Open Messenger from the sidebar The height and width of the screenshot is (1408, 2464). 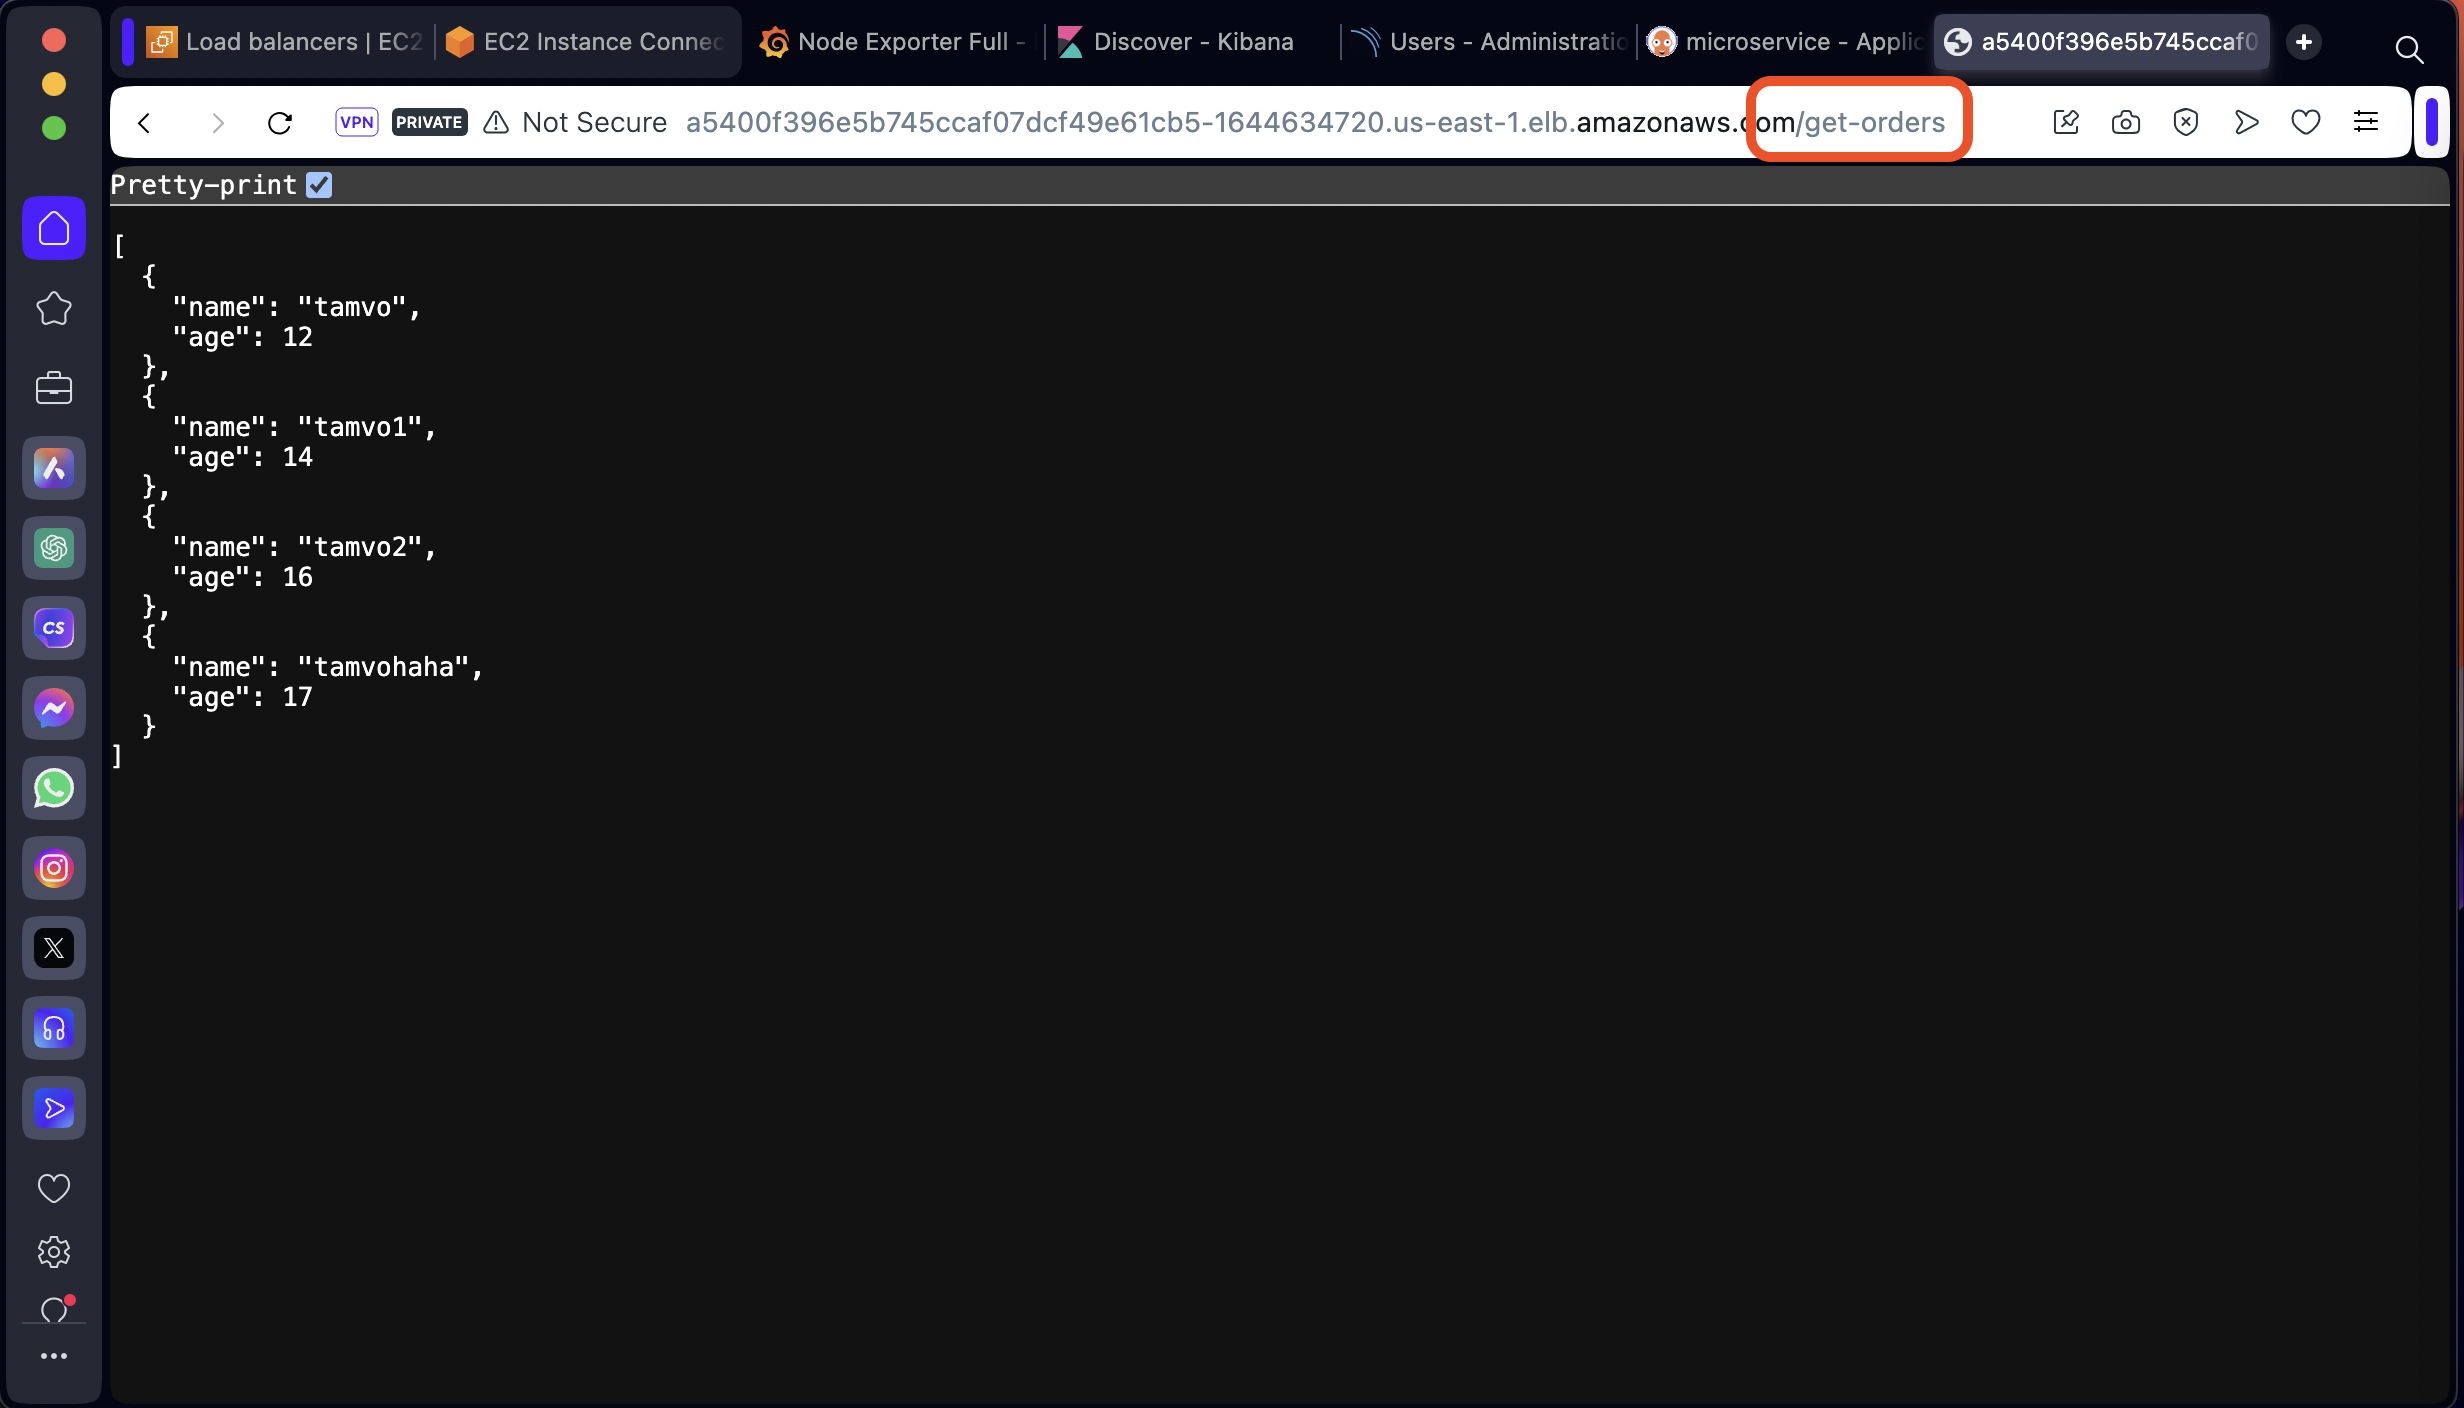point(54,708)
